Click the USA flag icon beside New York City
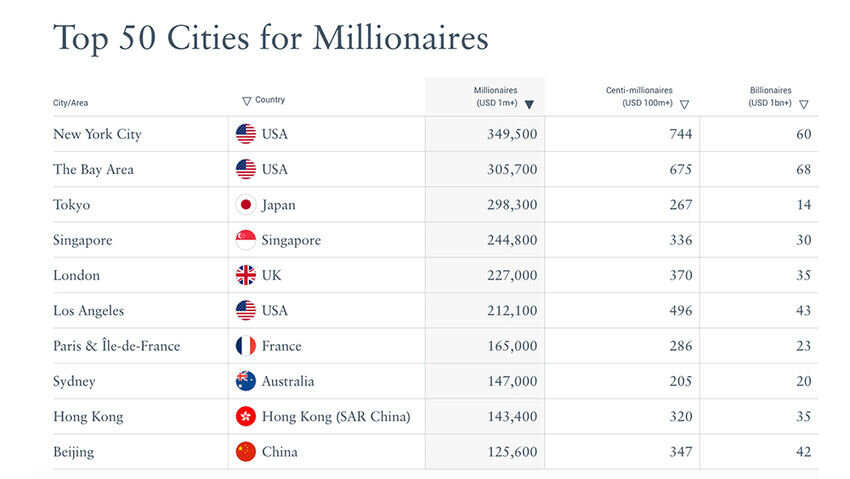Viewport: 850px width, 479px height. (245, 134)
